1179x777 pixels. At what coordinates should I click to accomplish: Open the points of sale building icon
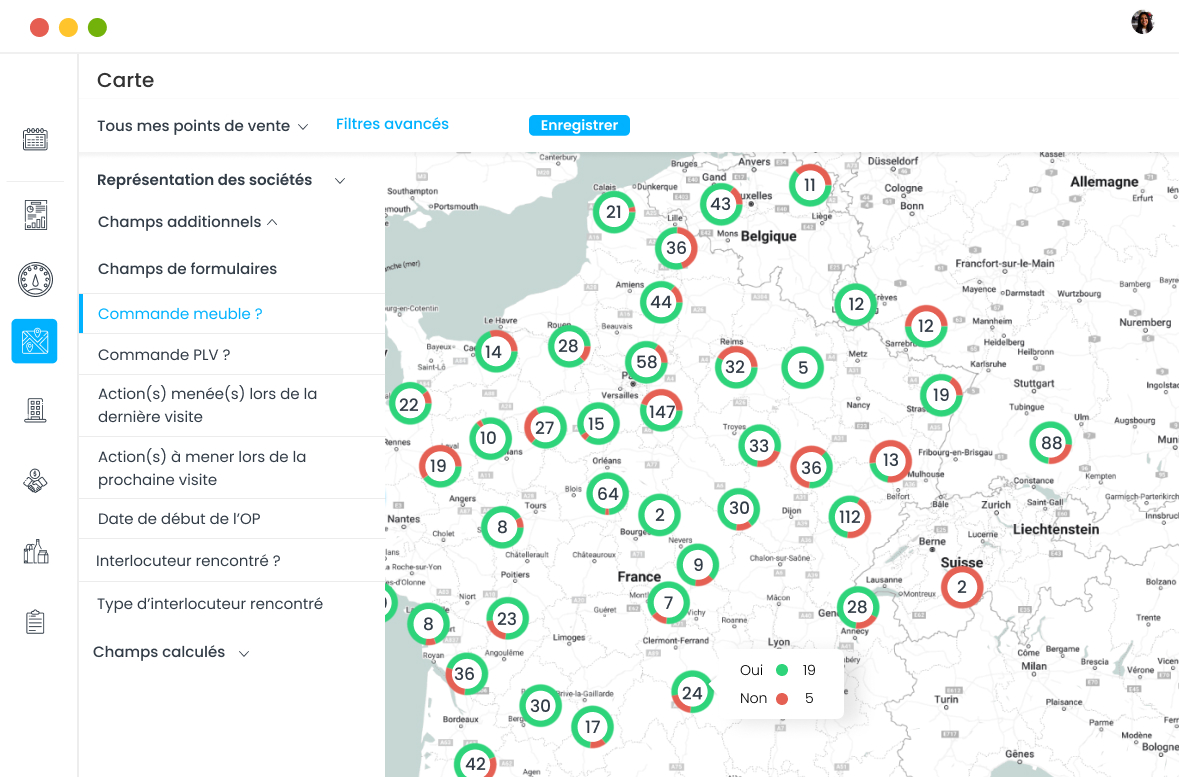[35, 410]
